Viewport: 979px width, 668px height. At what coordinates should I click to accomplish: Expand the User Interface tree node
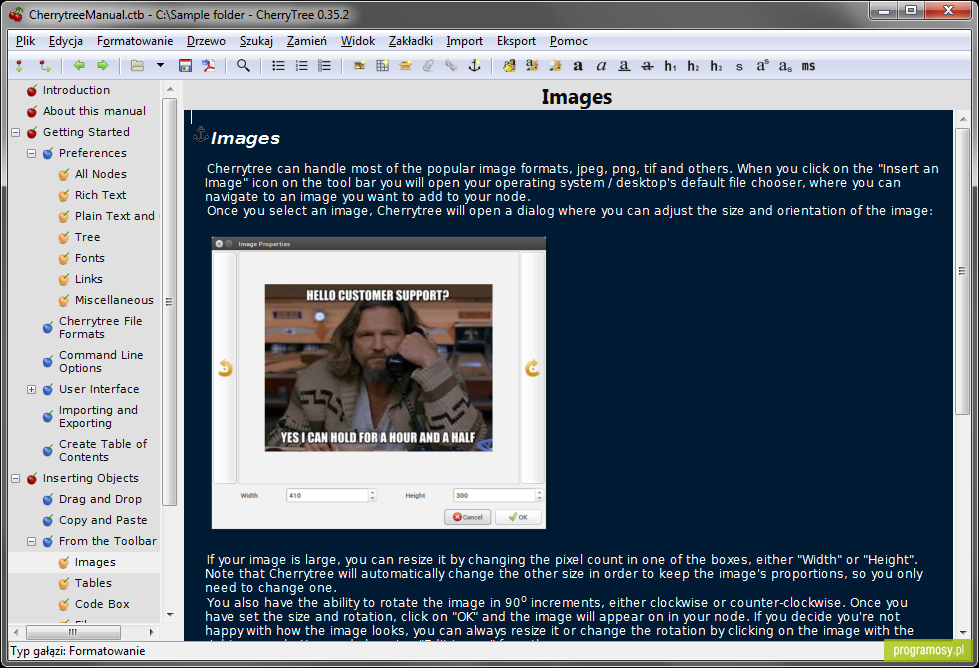click(31, 390)
